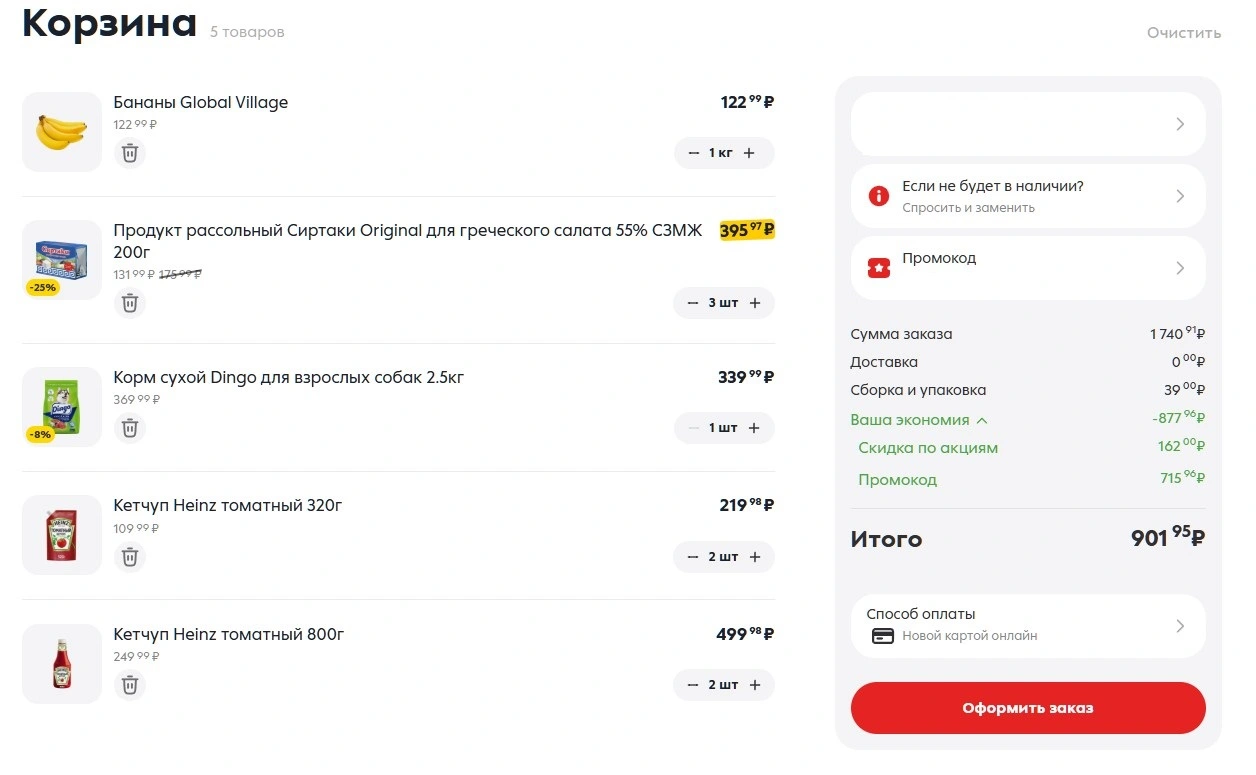Image resolution: width=1256 pixels, height=775 pixels.
Task: Reduce Кетчуп Heinz 320г quantity by one
Action: tap(693, 557)
